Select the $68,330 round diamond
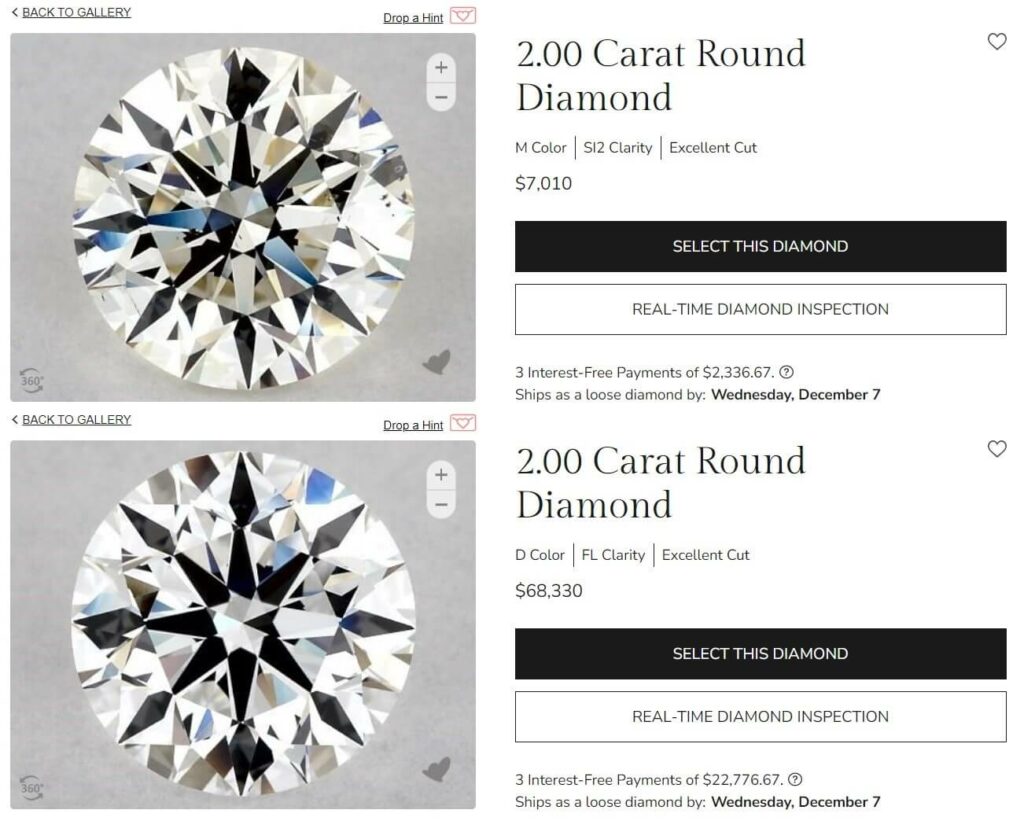 click(760, 653)
